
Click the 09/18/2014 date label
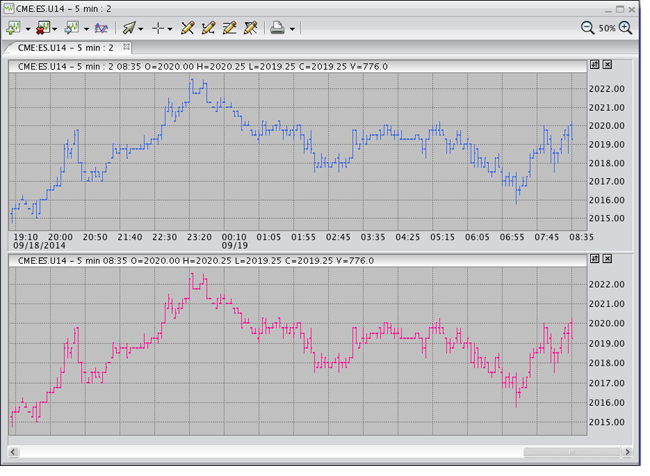[39, 245]
